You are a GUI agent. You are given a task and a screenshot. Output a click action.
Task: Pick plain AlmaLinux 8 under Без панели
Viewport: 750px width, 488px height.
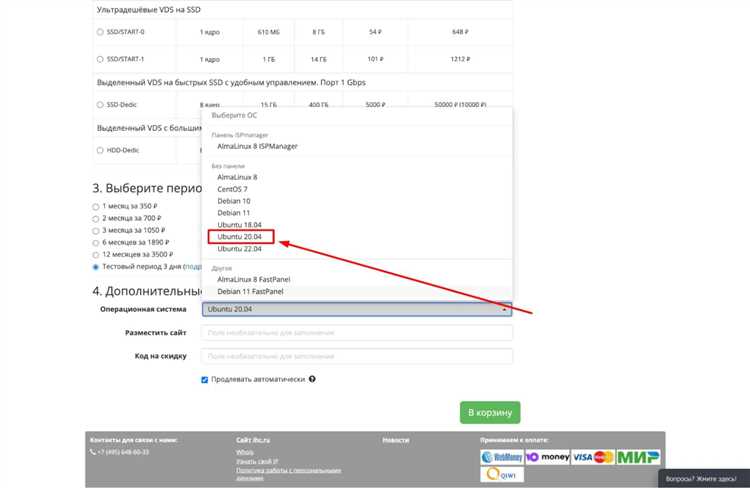[x=237, y=177]
